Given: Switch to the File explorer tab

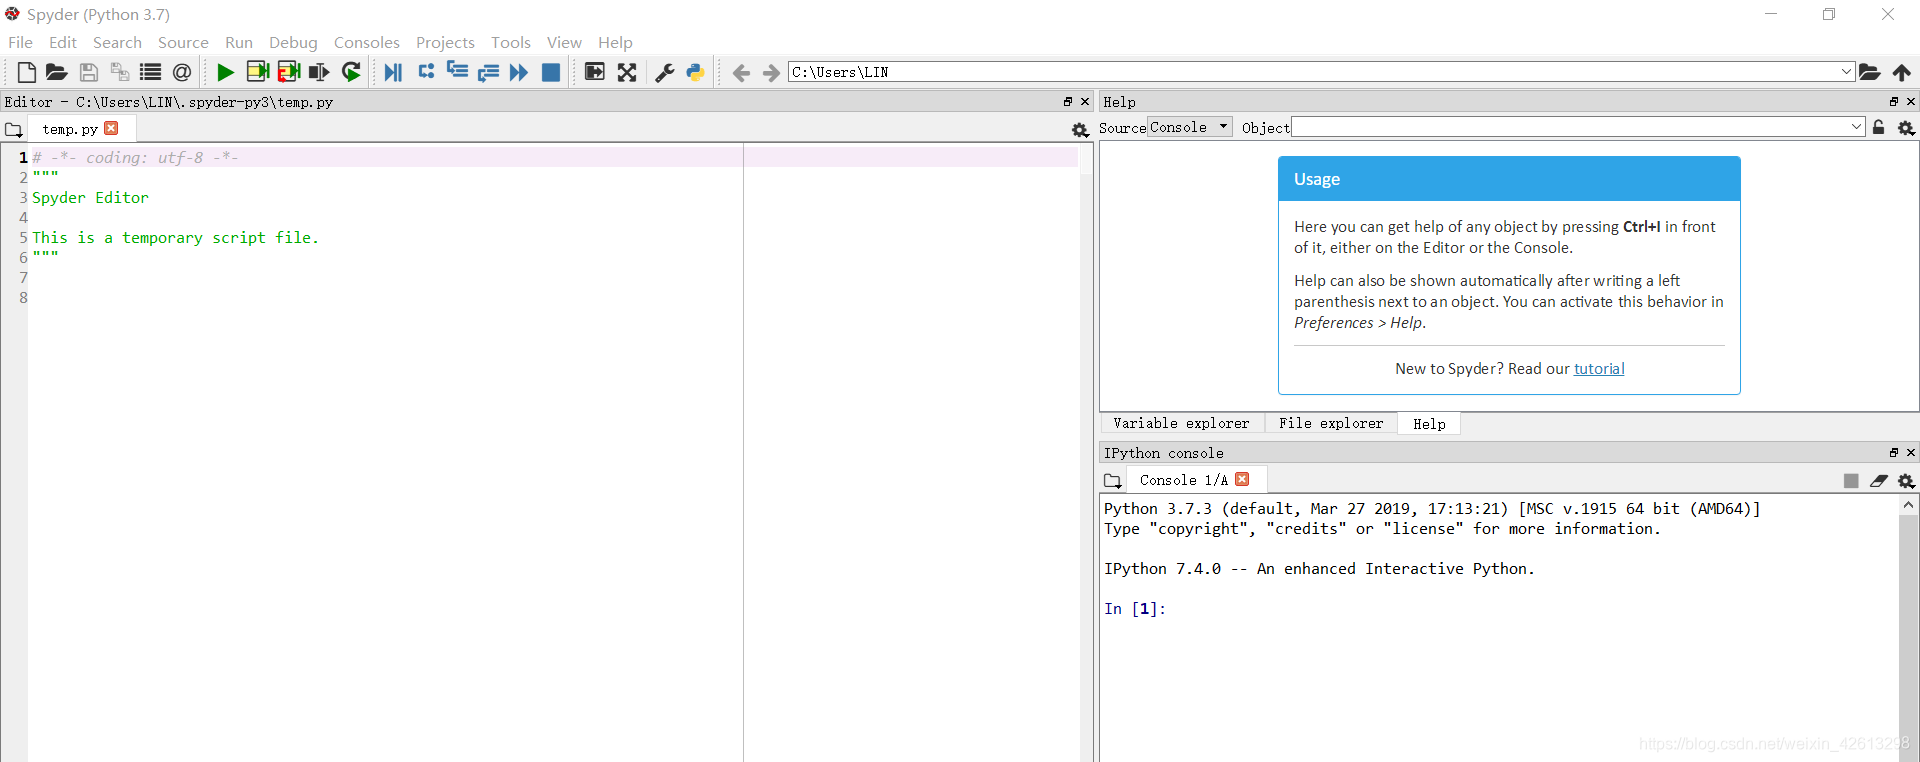Looking at the screenshot, I should (x=1331, y=423).
